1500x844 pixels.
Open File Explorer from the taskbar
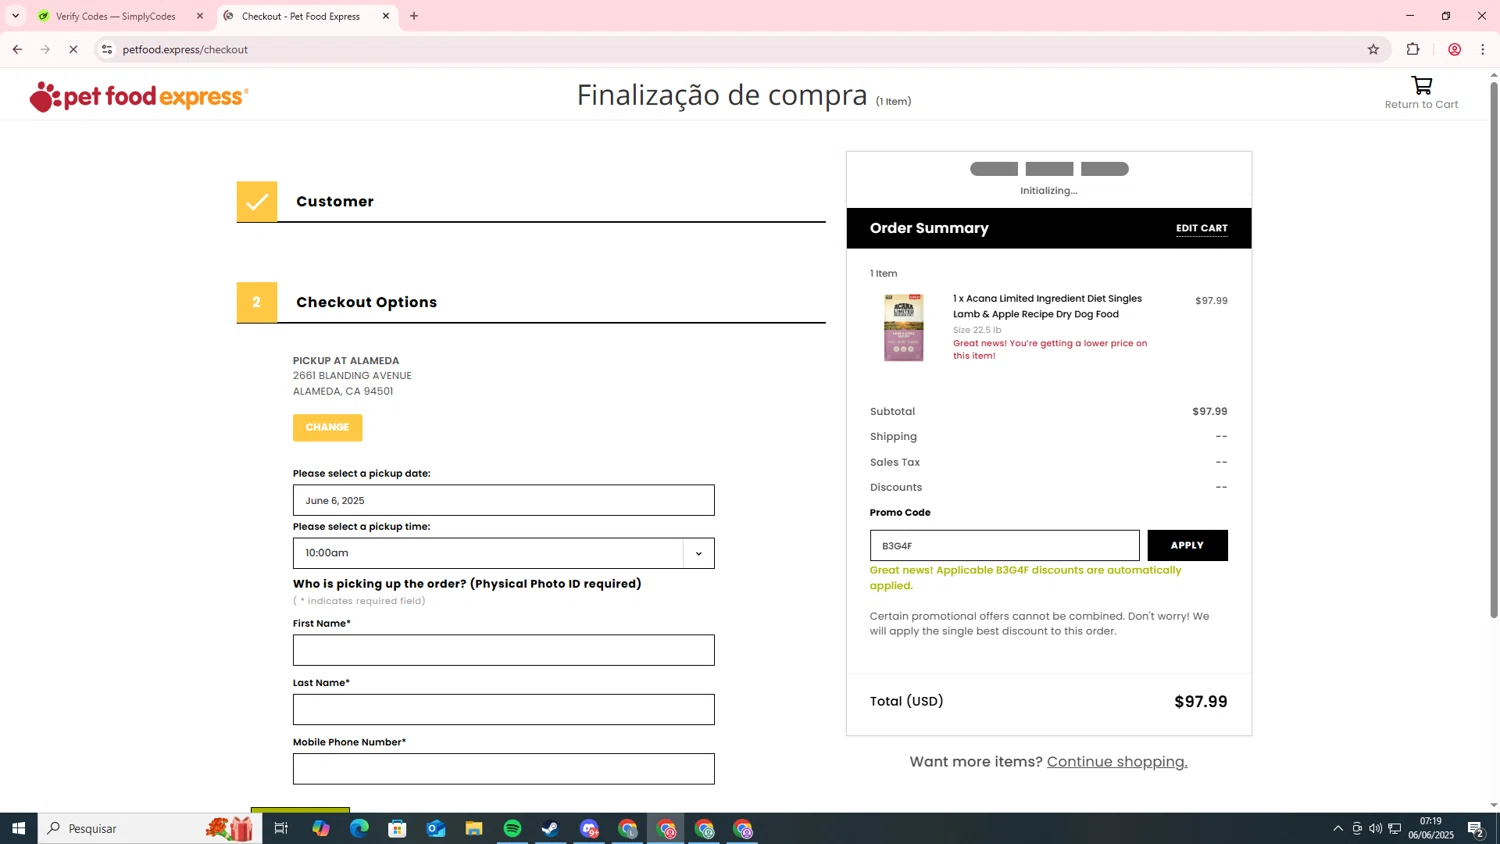coord(474,828)
